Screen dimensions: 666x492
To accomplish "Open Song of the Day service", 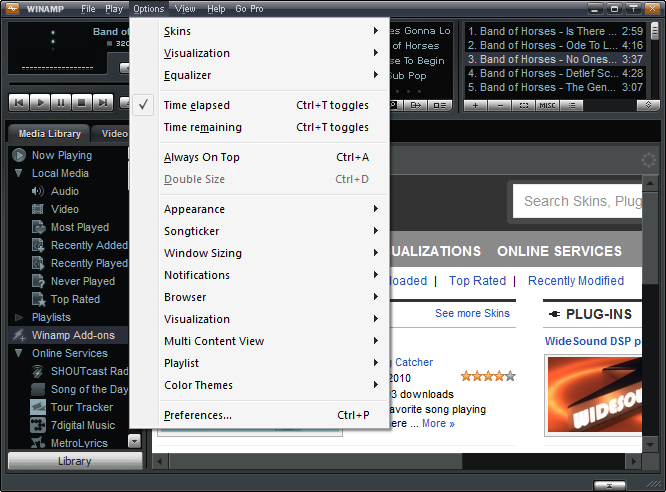I will click(x=89, y=389).
